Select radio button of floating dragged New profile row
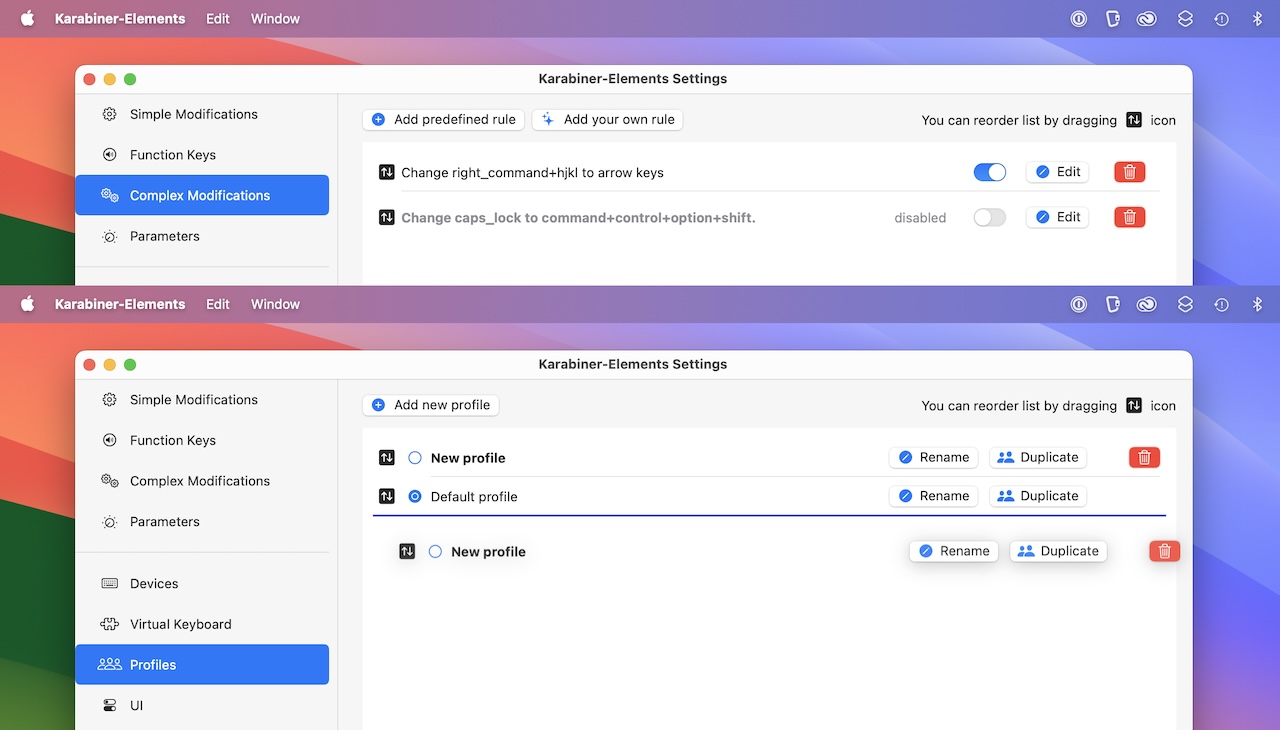This screenshot has height=730, width=1280. pos(435,551)
